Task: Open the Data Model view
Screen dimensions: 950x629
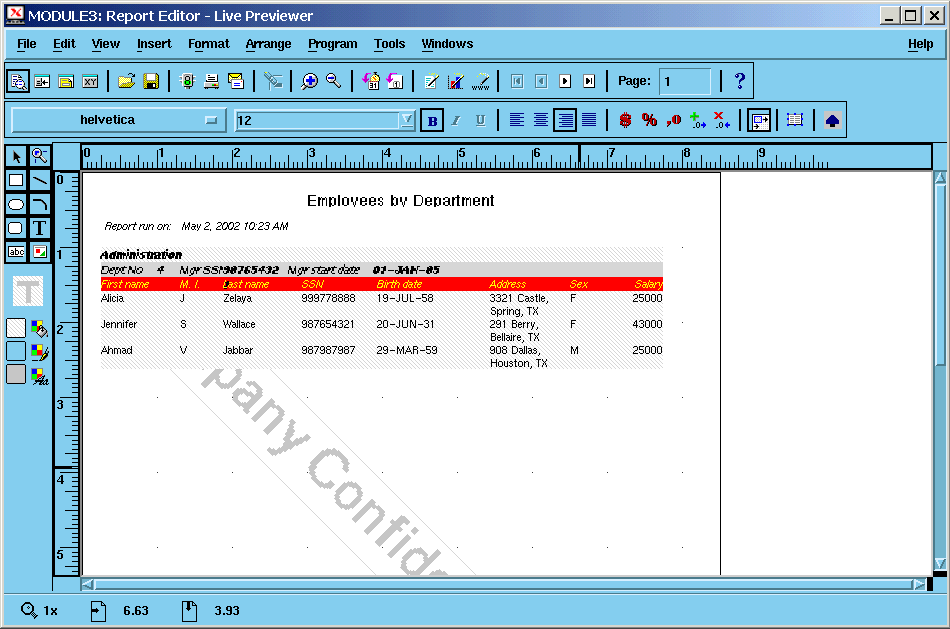Action: pos(42,81)
